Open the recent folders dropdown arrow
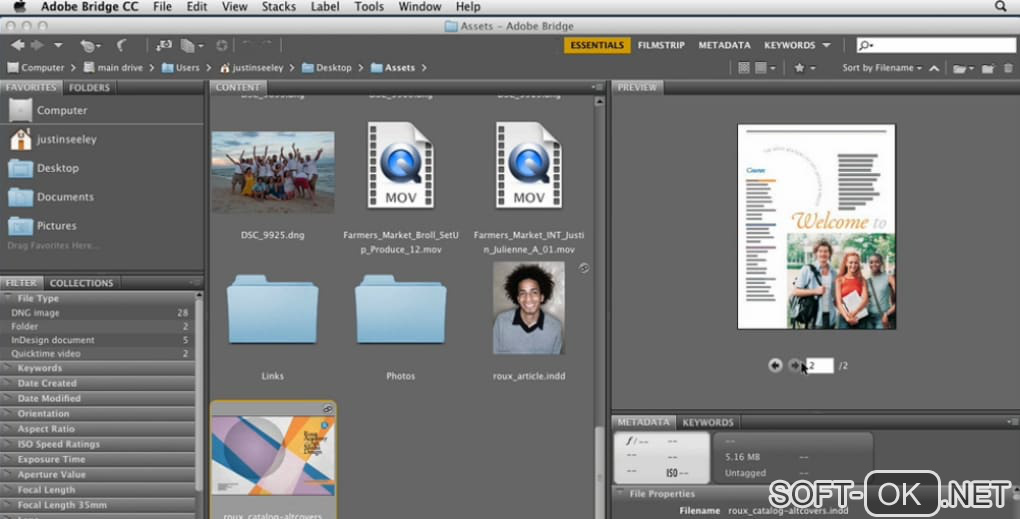Image resolution: width=1020 pixels, height=519 pixels. pos(58,45)
